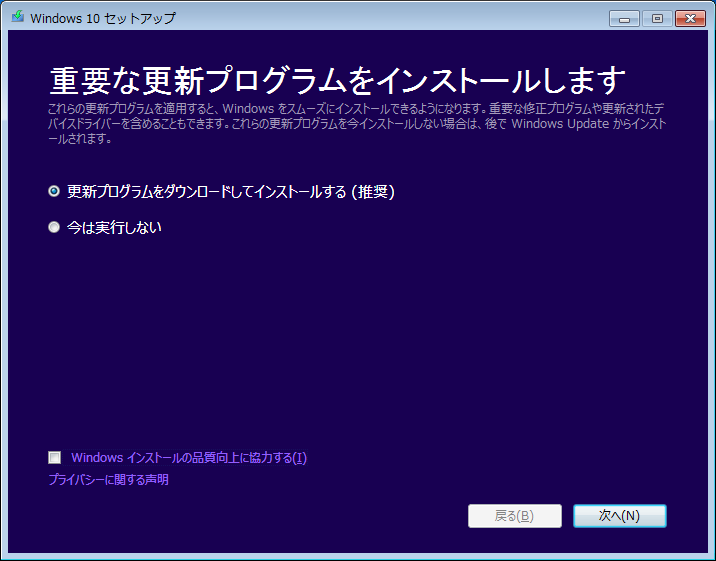
Task: Click the 戻る(B) button
Action: click(515, 516)
